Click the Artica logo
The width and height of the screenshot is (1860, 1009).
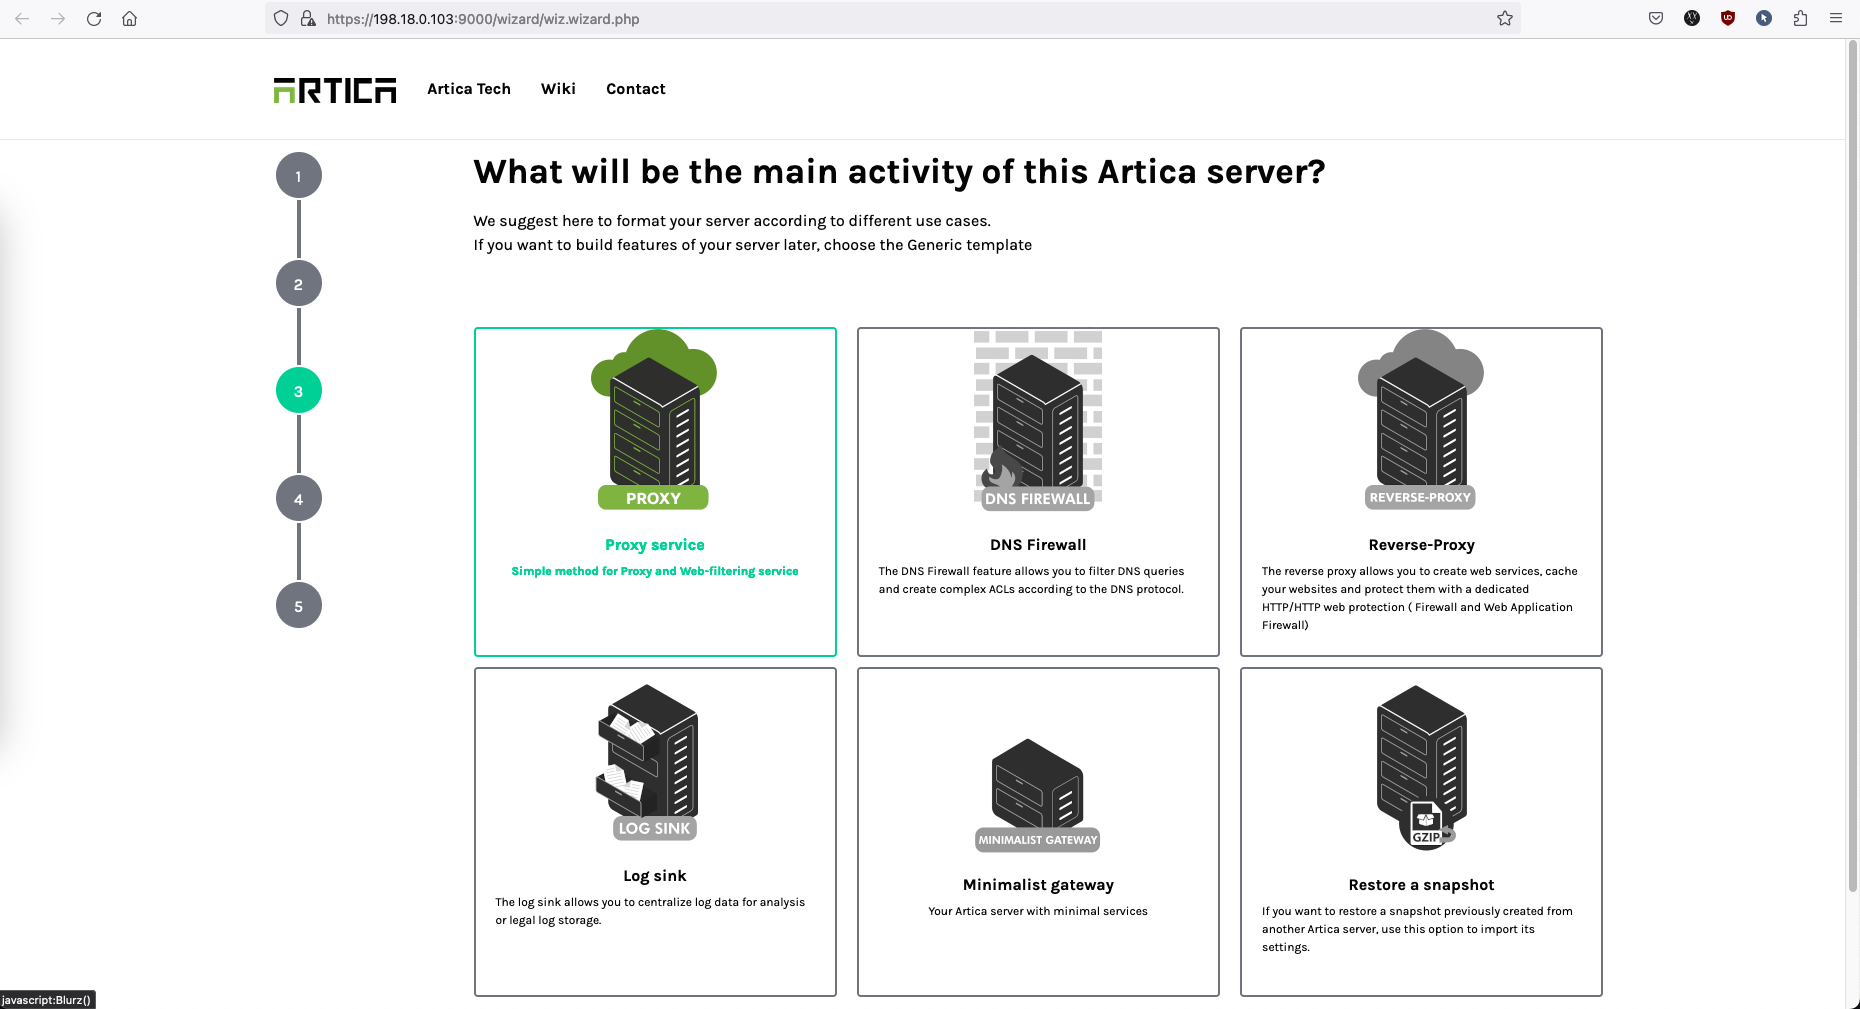pyautogui.click(x=335, y=90)
